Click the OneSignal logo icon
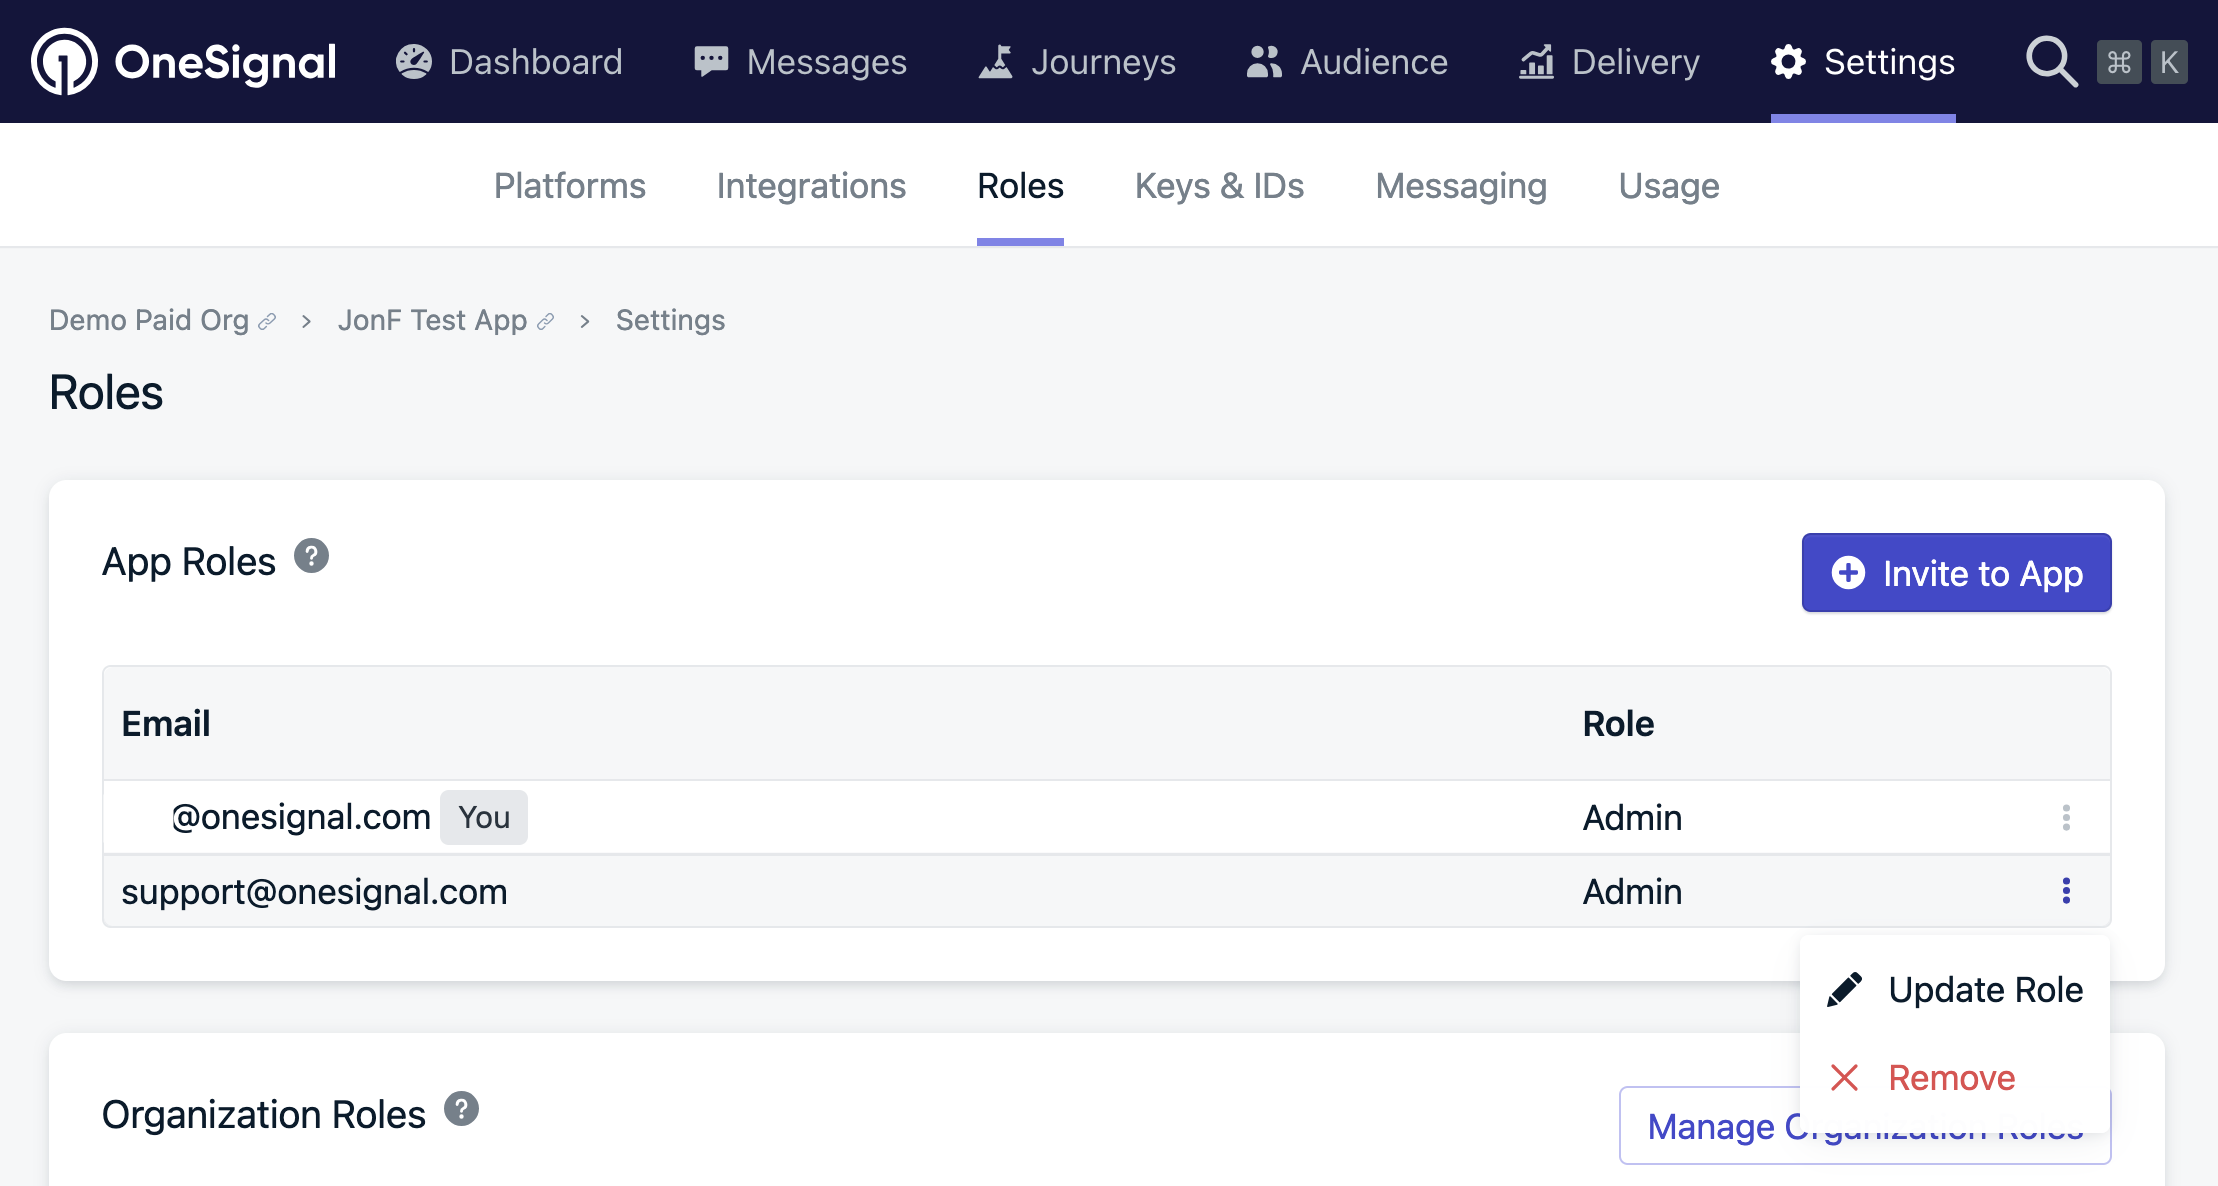 [x=64, y=62]
